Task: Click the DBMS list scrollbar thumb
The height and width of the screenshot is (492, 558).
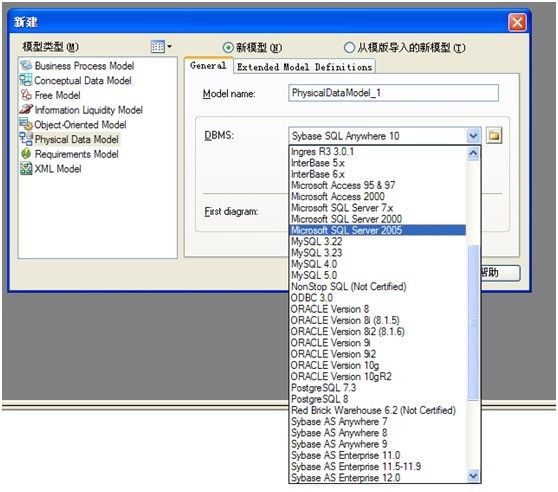Action: tap(473, 322)
